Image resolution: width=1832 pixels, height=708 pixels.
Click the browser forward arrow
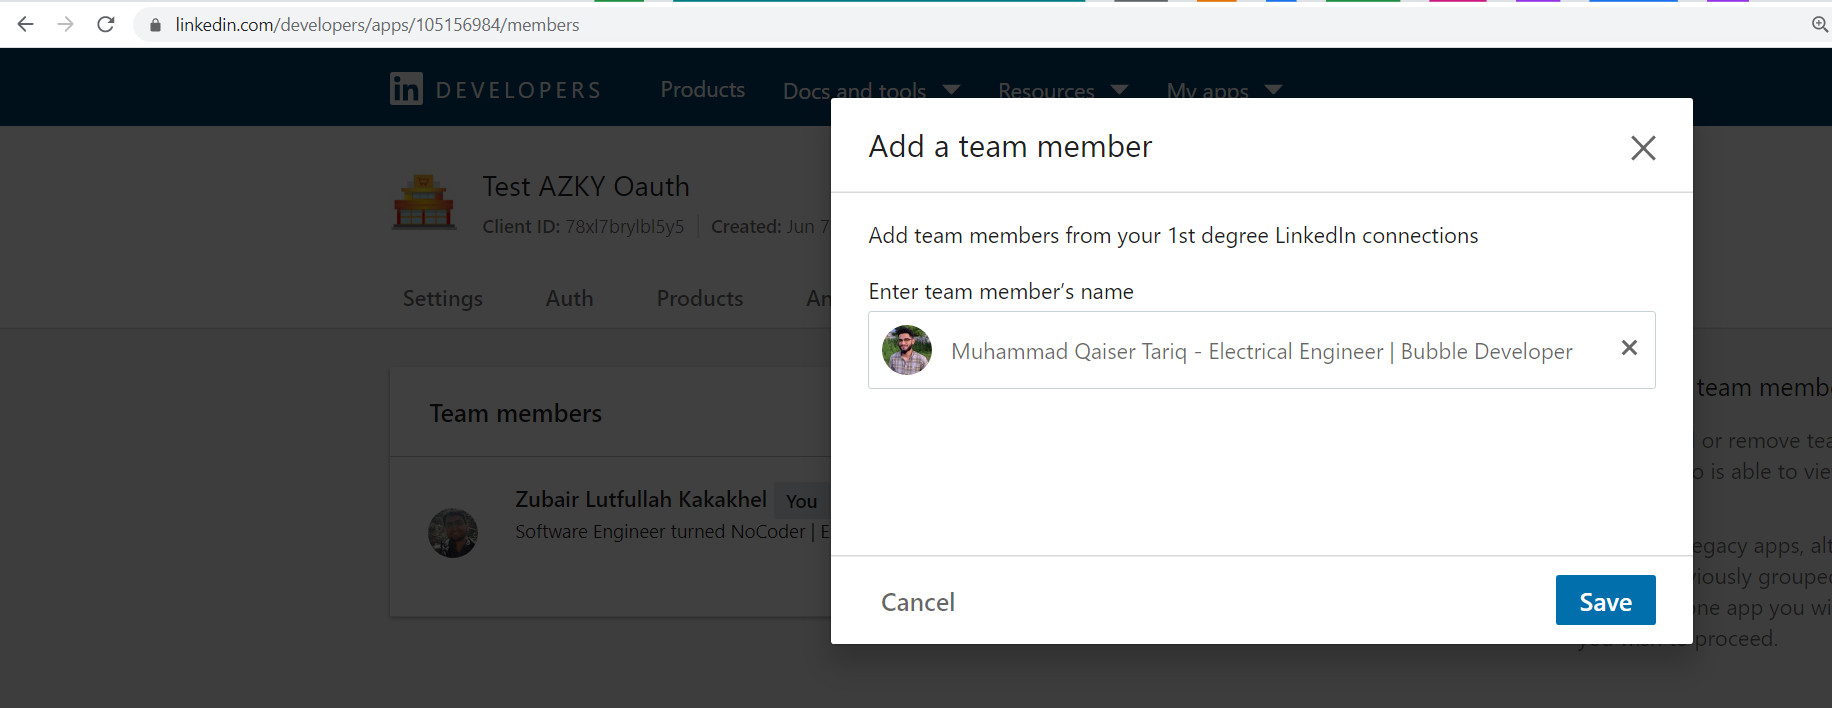pyautogui.click(x=66, y=24)
